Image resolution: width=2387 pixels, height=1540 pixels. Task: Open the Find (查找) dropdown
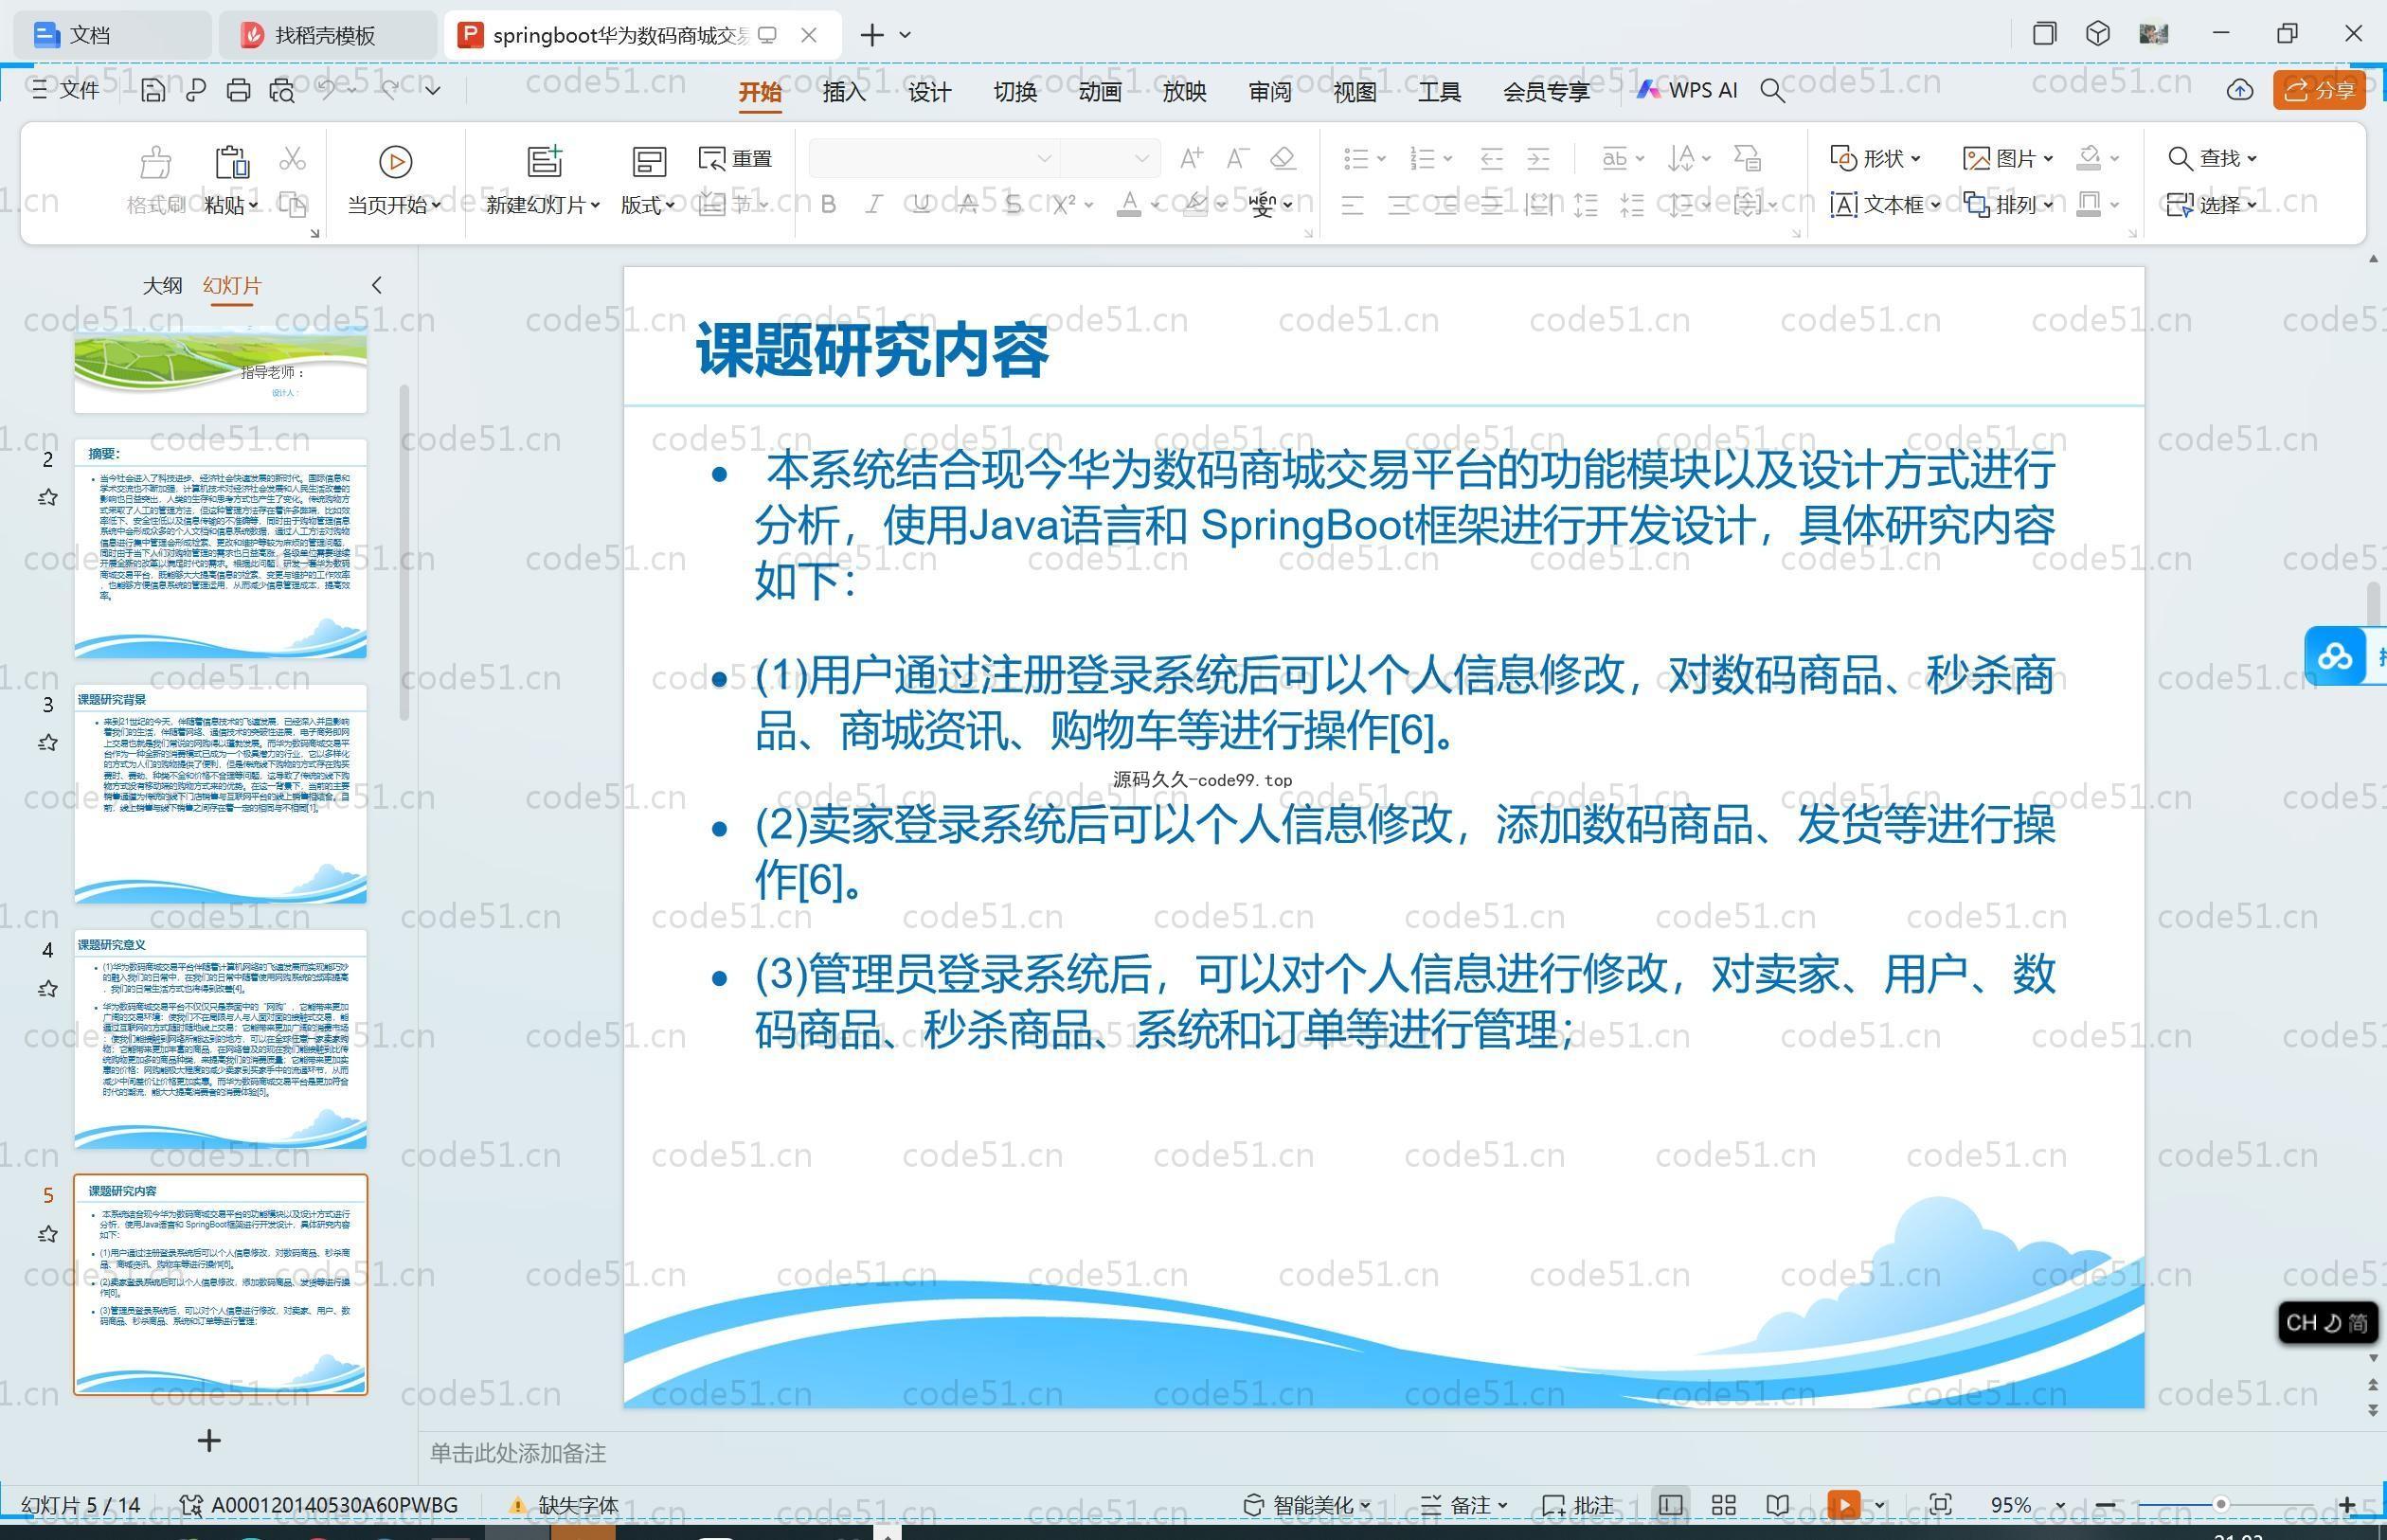[2212, 158]
